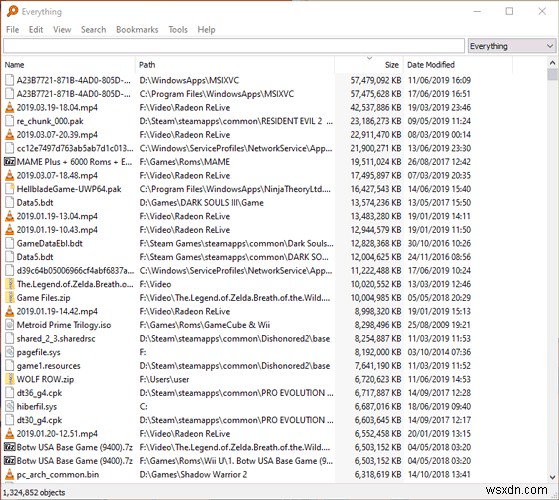Open the Search menu

(93, 30)
